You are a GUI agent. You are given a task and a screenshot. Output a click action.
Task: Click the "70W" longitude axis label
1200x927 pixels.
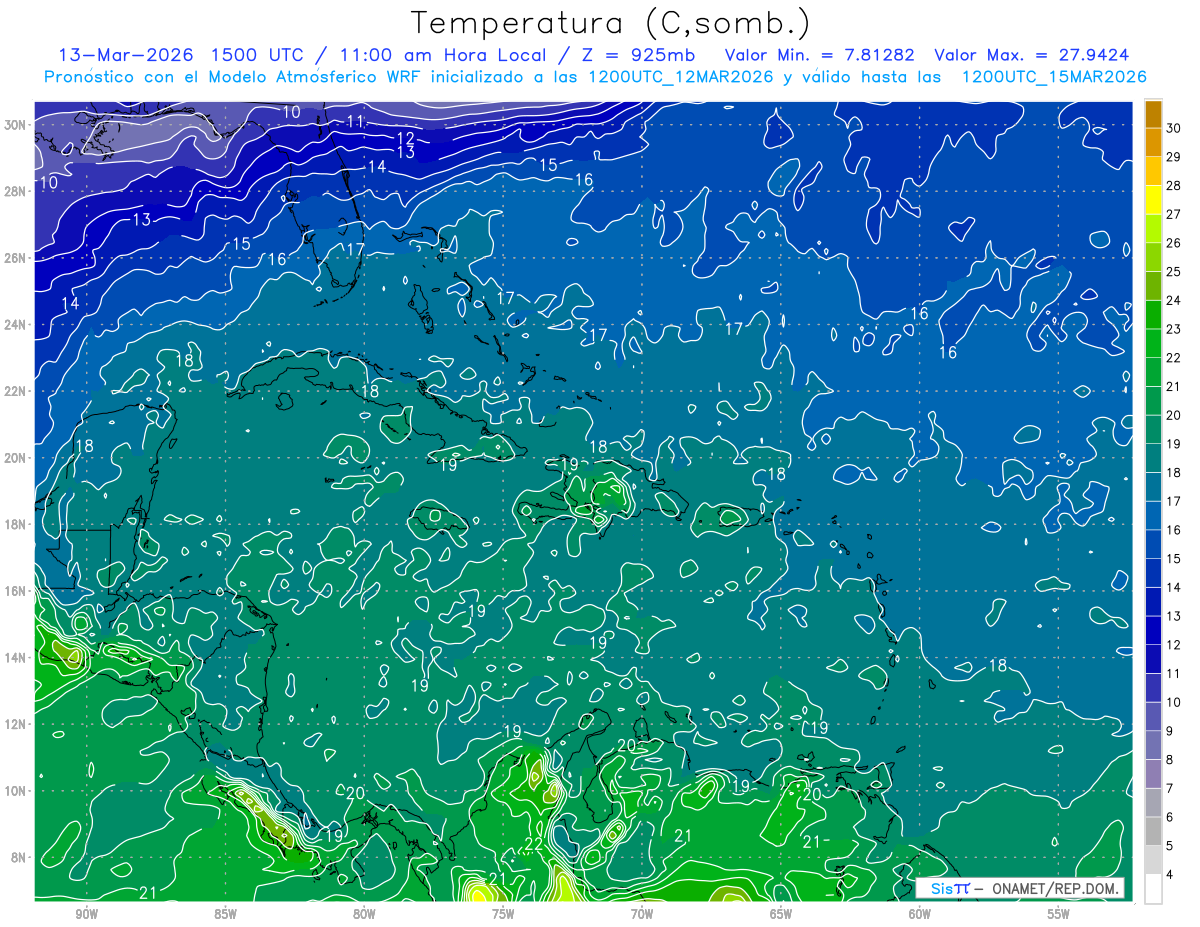[642, 915]
